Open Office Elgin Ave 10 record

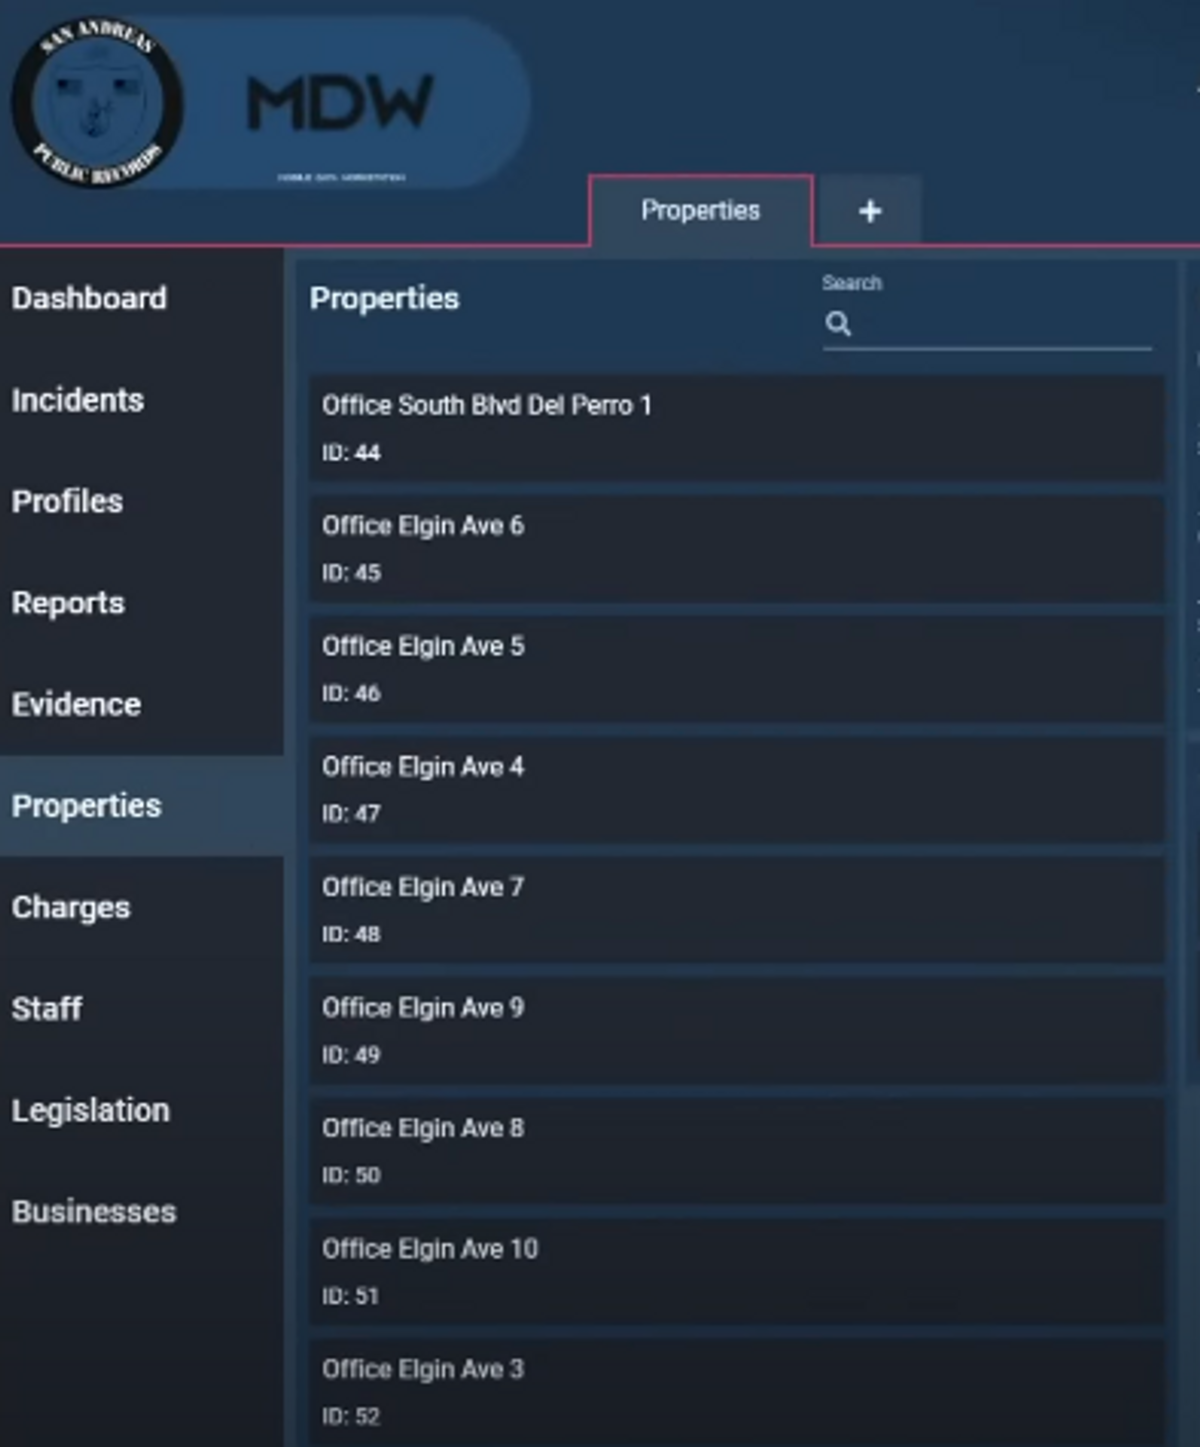736,1271
